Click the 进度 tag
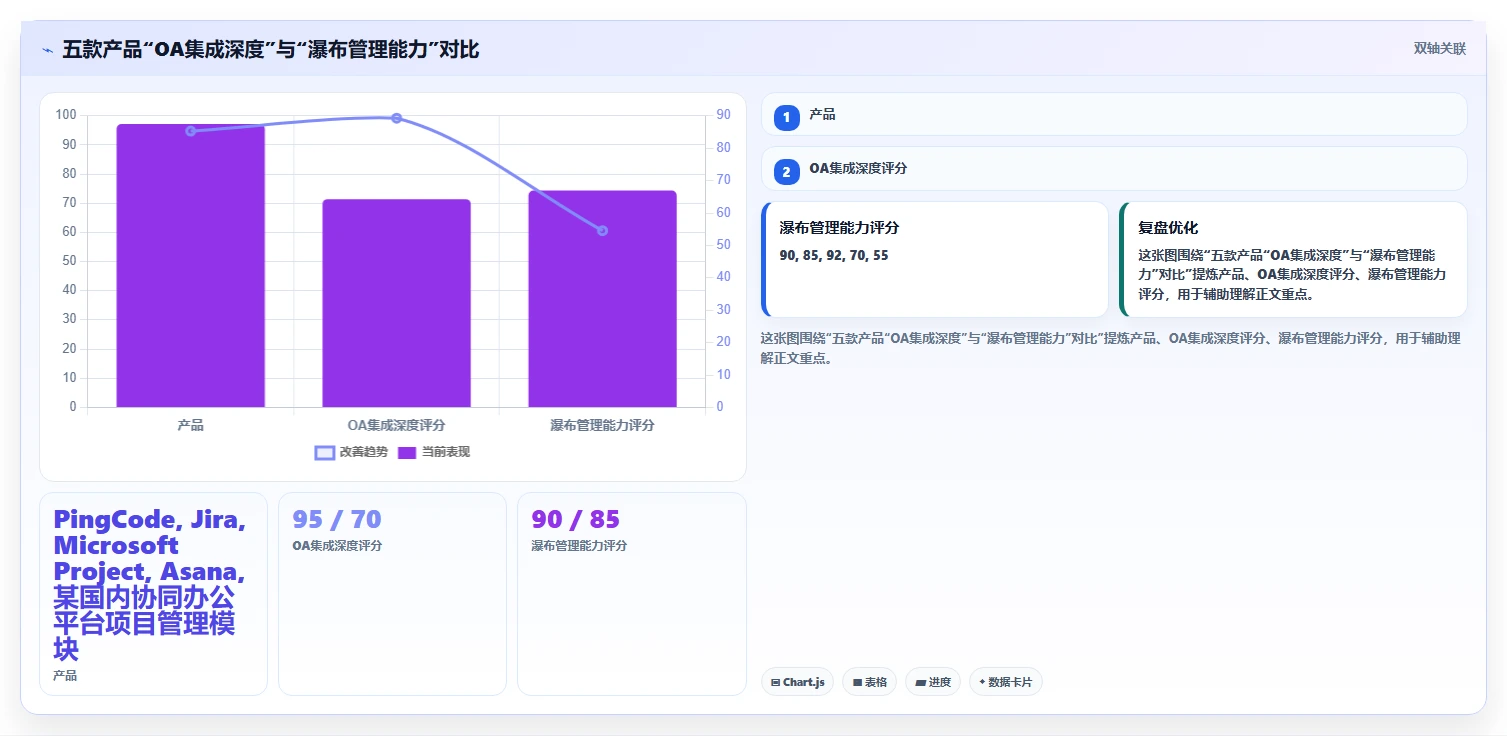 click(933, 682)
